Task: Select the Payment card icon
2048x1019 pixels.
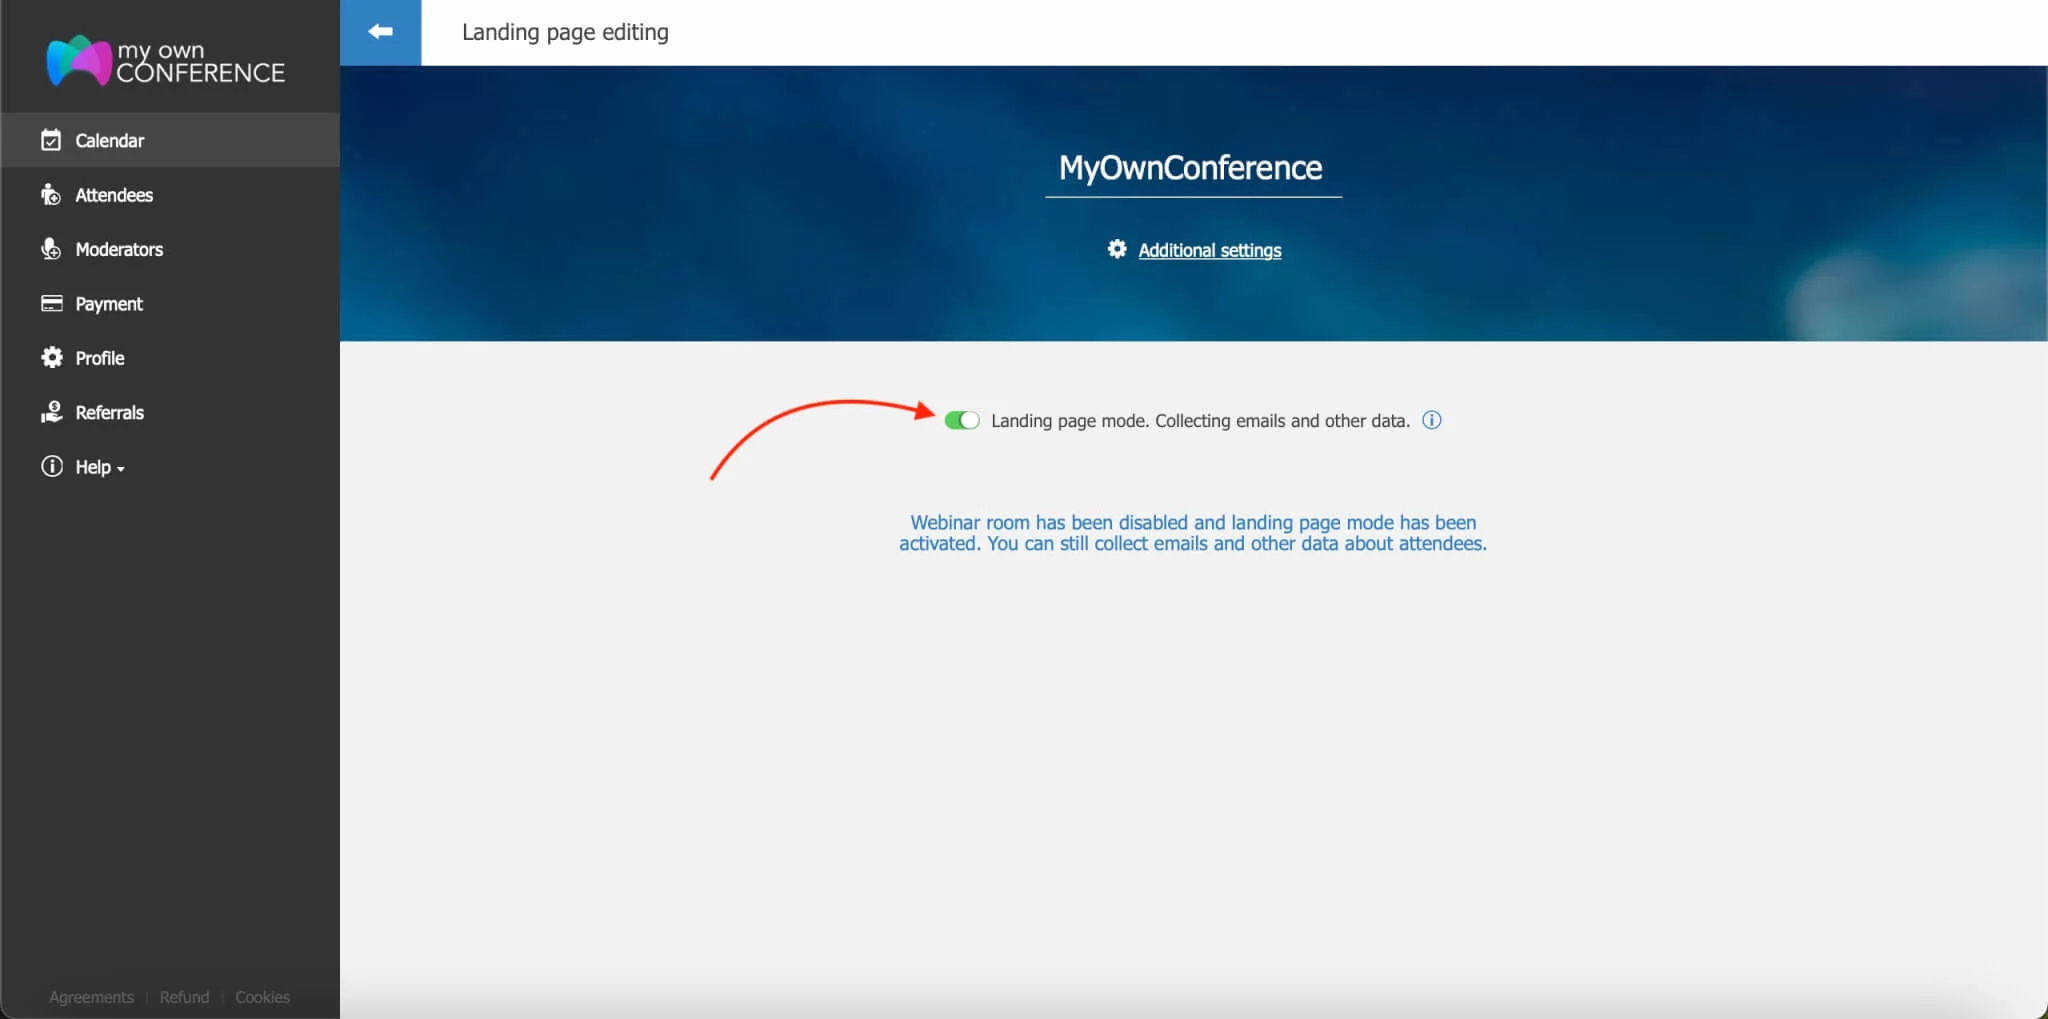Action: coord(52,303)
